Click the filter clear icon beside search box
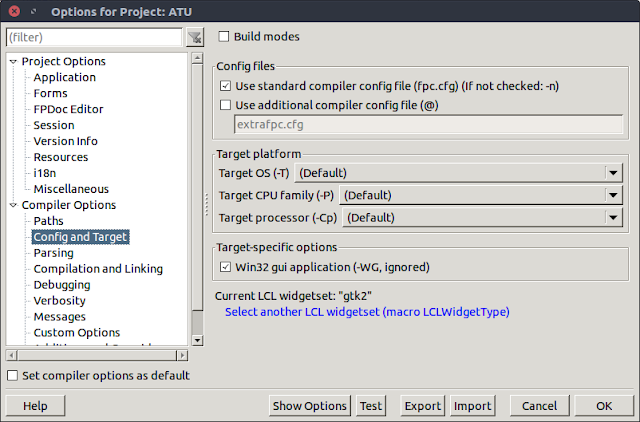The image size is (640, 422). pyautogui.click(x=195, y=37)
